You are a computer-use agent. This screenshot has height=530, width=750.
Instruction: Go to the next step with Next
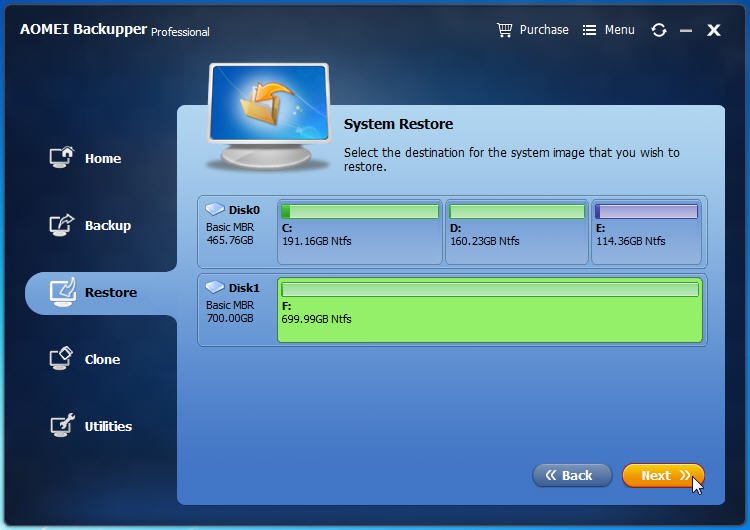pos(663,475)
